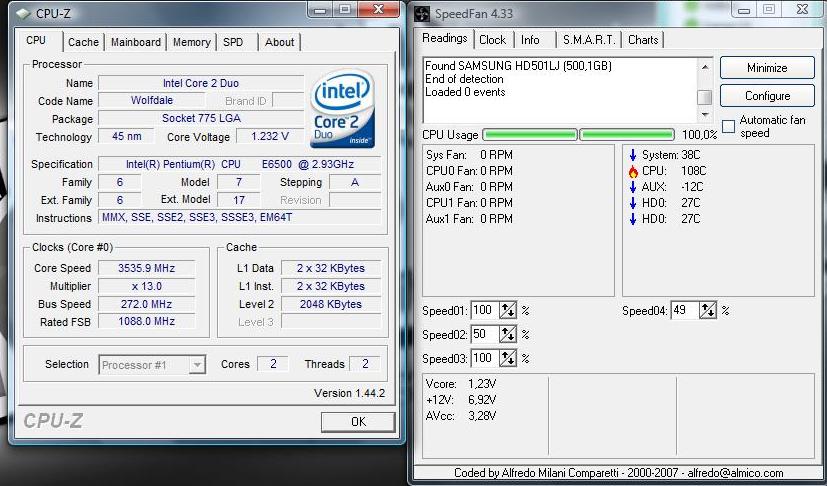Click the first CPU Usage progress bar
This screenshot has width=827, height=486.
tap(530, 135)
